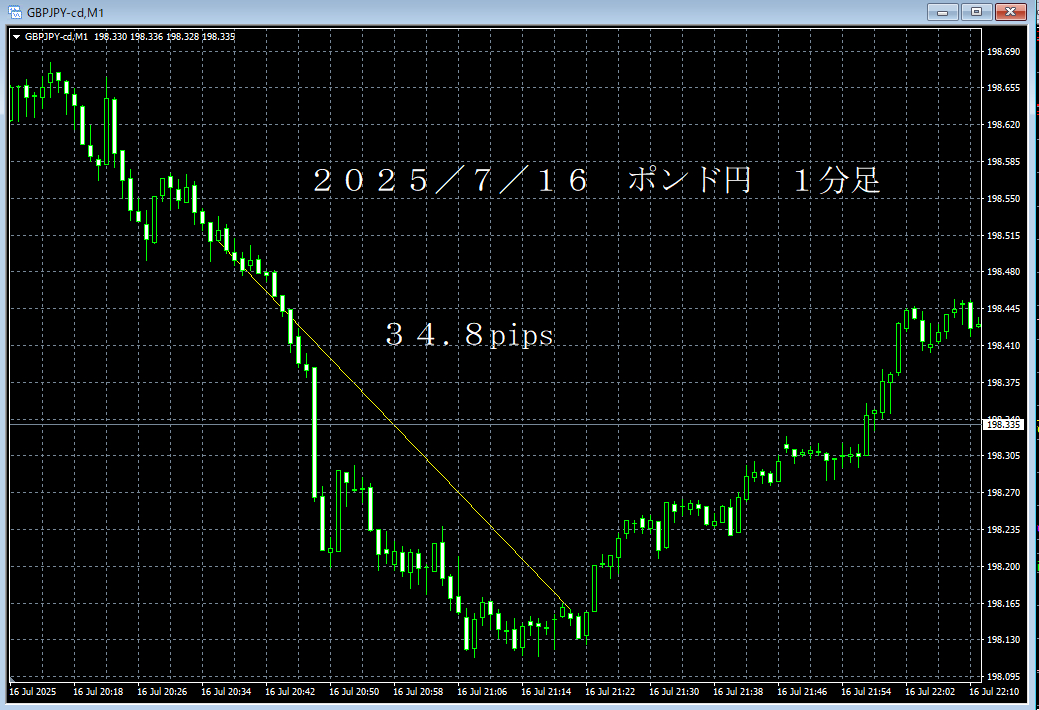This screenshot has height=710, width=1039.
Task: Expand the triangle before GBPJPY-cd,M1 chart label
Action: click(16, 37)
